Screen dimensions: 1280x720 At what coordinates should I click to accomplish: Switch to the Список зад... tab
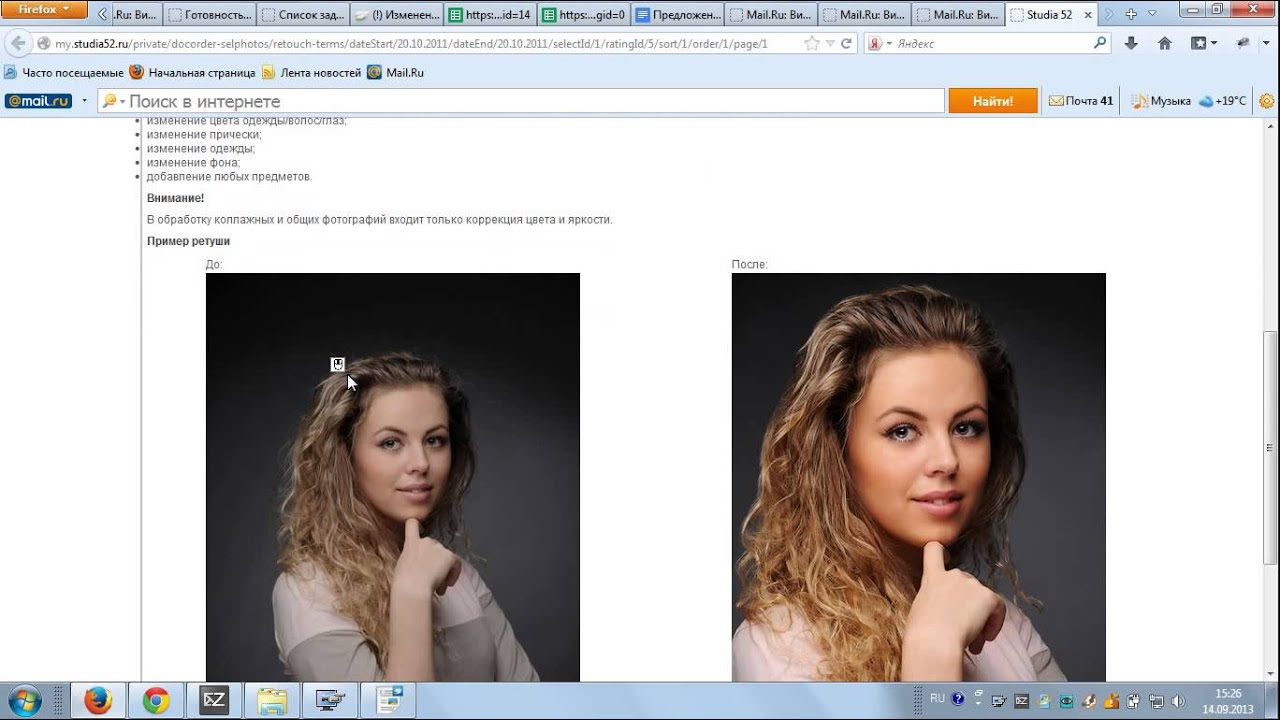click(303, 15)
